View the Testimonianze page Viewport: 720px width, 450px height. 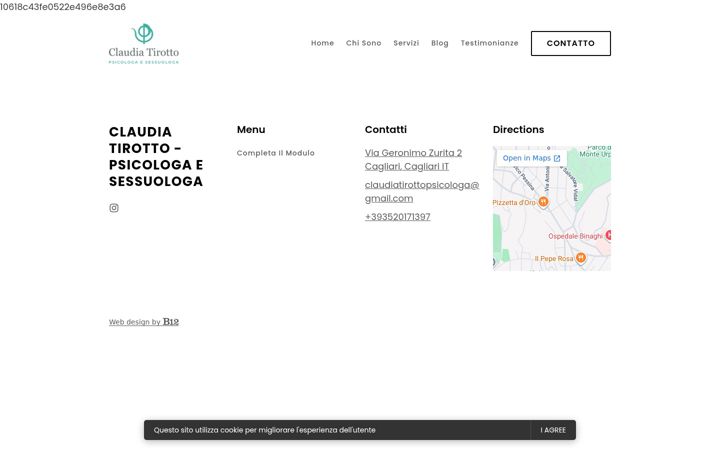pyautogui.click(x=489, y=43)
